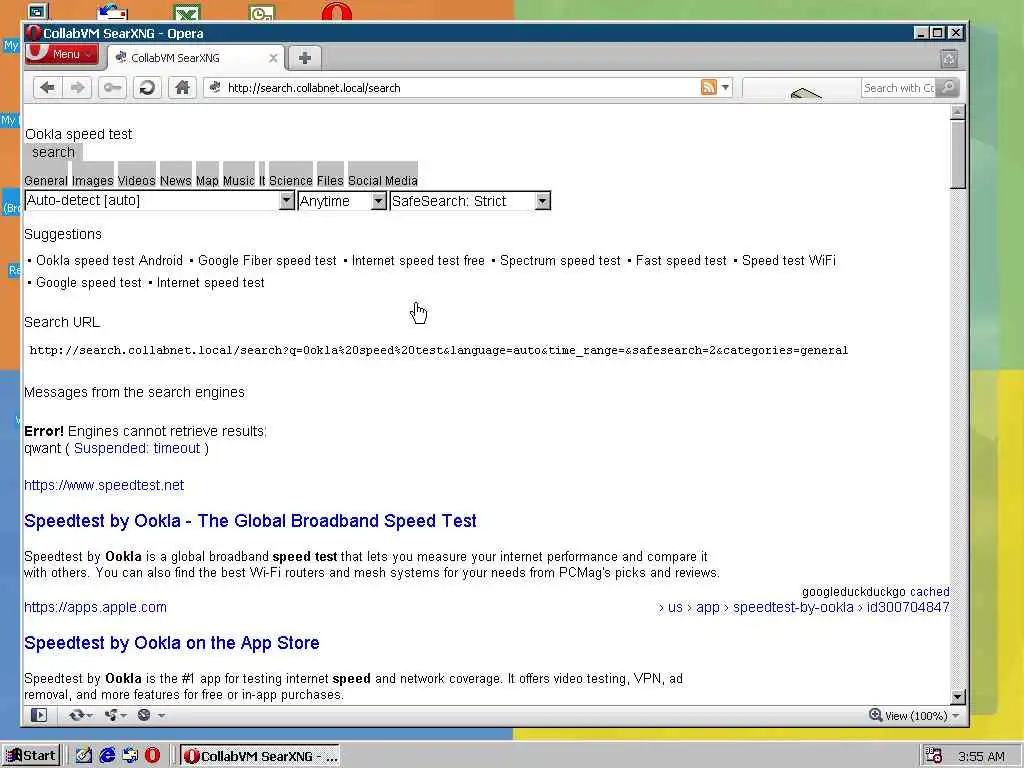This screenshot has width=1024, height=768.
Task: Go to the Home page
Action: click(x=182, y=88)
